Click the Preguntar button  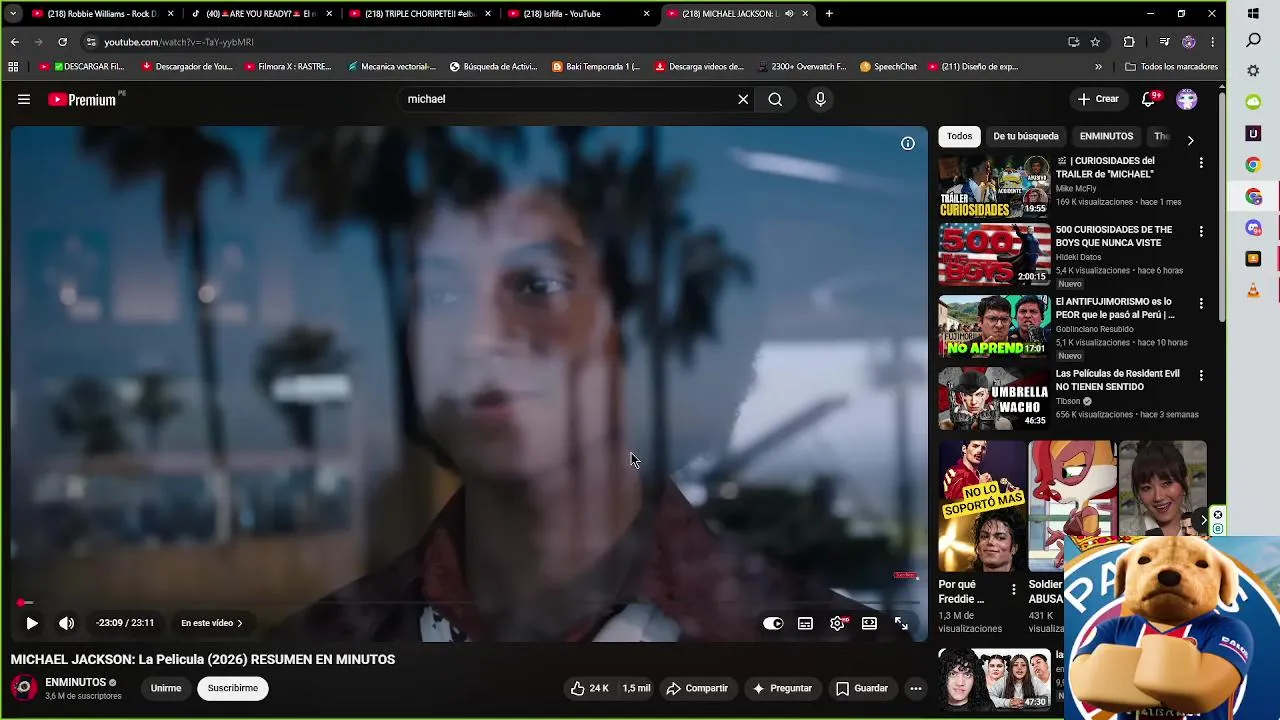[782, 688]
